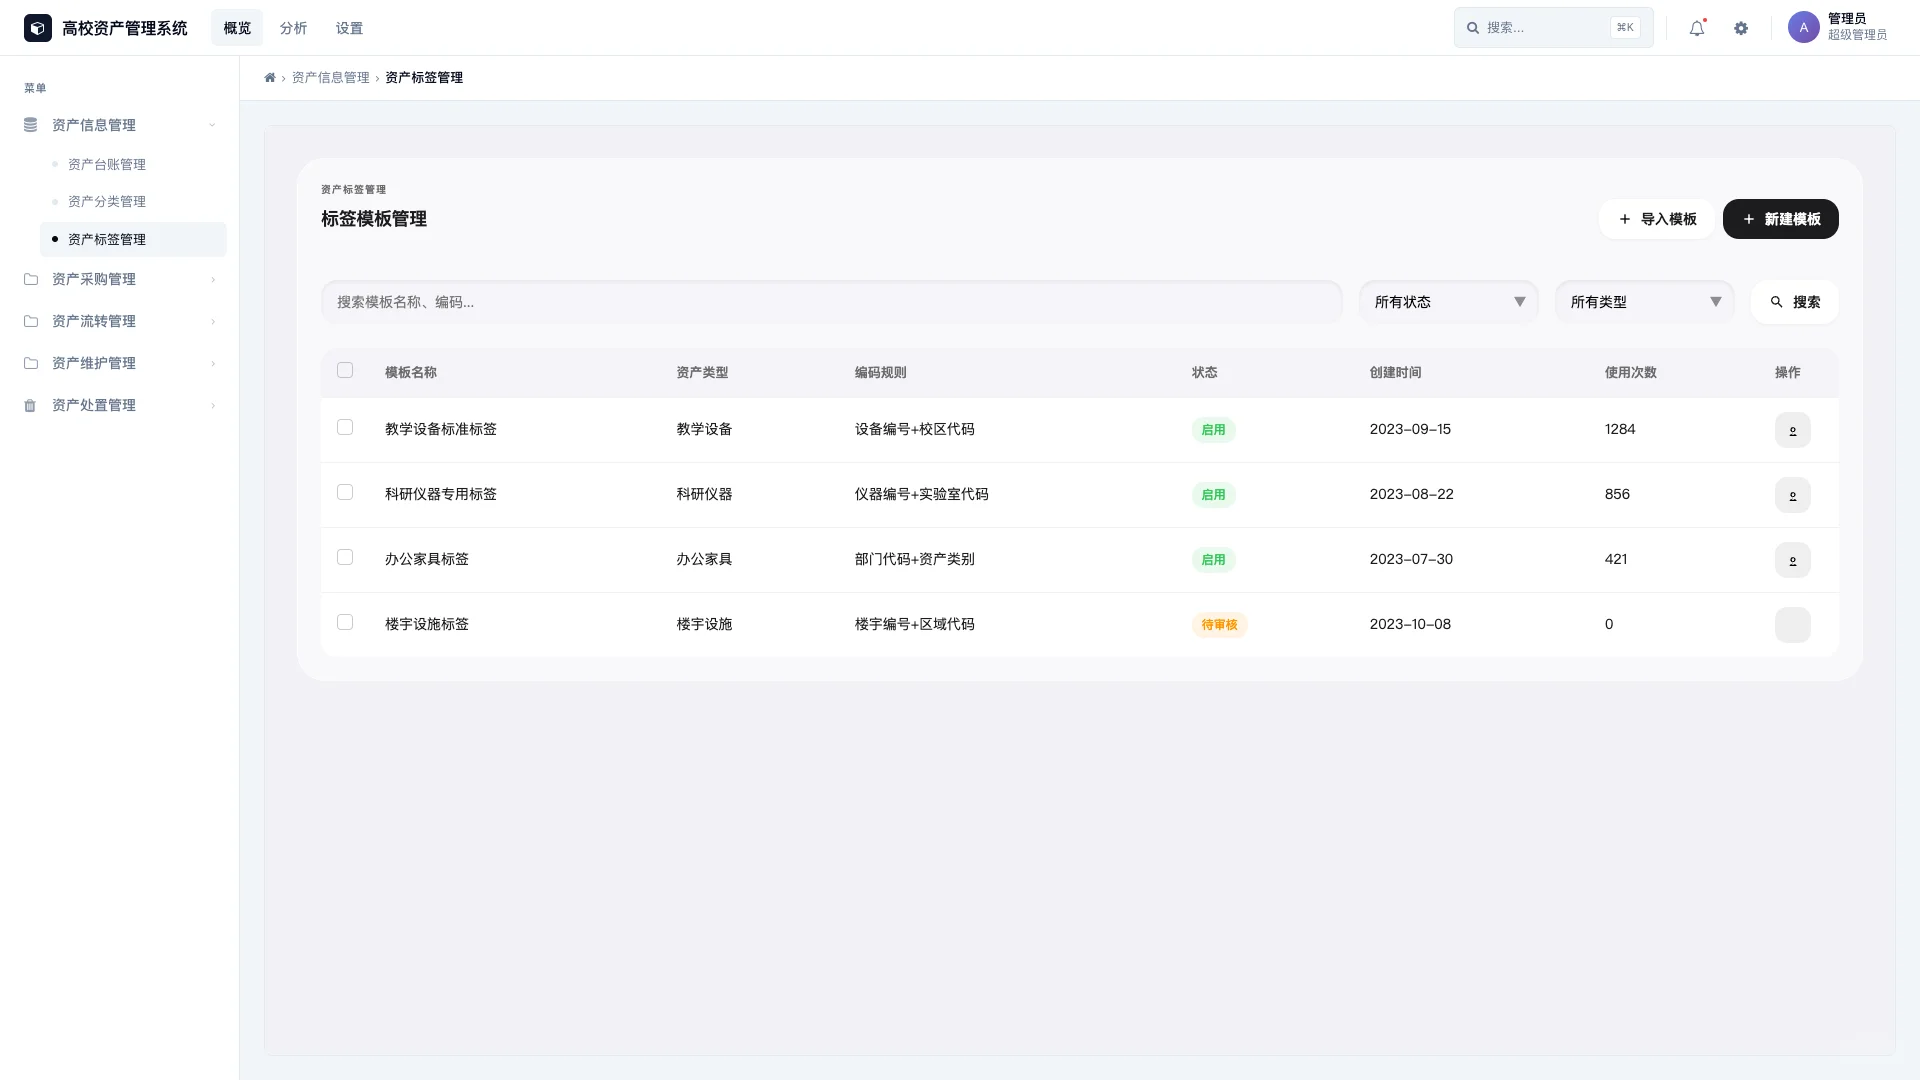Image resolution: width=1920 pixels, height=1080 pixels.
Task: Click the 待审核 status badge
Action: click(1219, 625)
